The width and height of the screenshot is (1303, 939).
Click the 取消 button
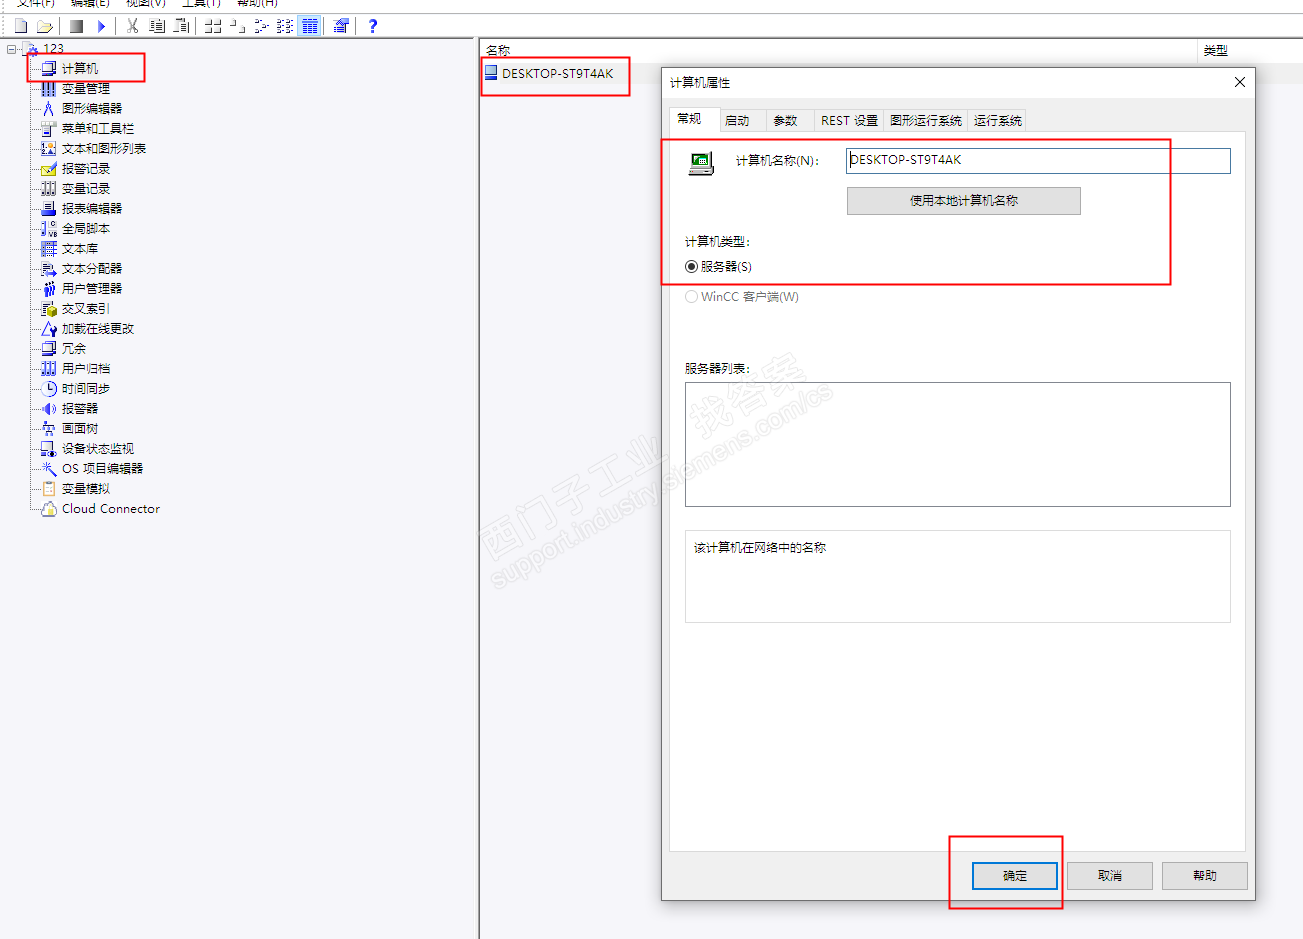pyautogui.click(x=1110, y=876)
